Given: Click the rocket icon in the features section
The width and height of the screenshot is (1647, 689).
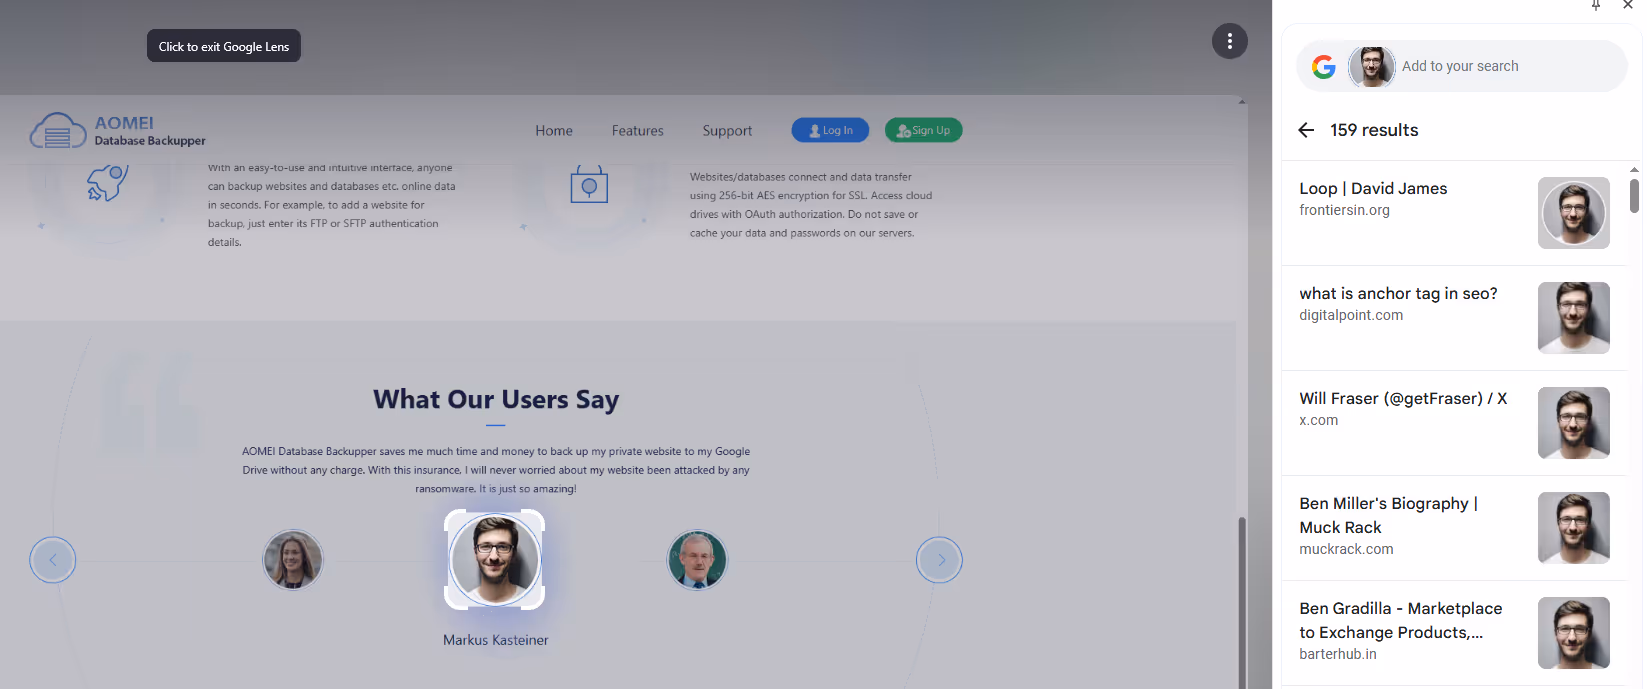Looking at the screenshot, I should [107, 183].
